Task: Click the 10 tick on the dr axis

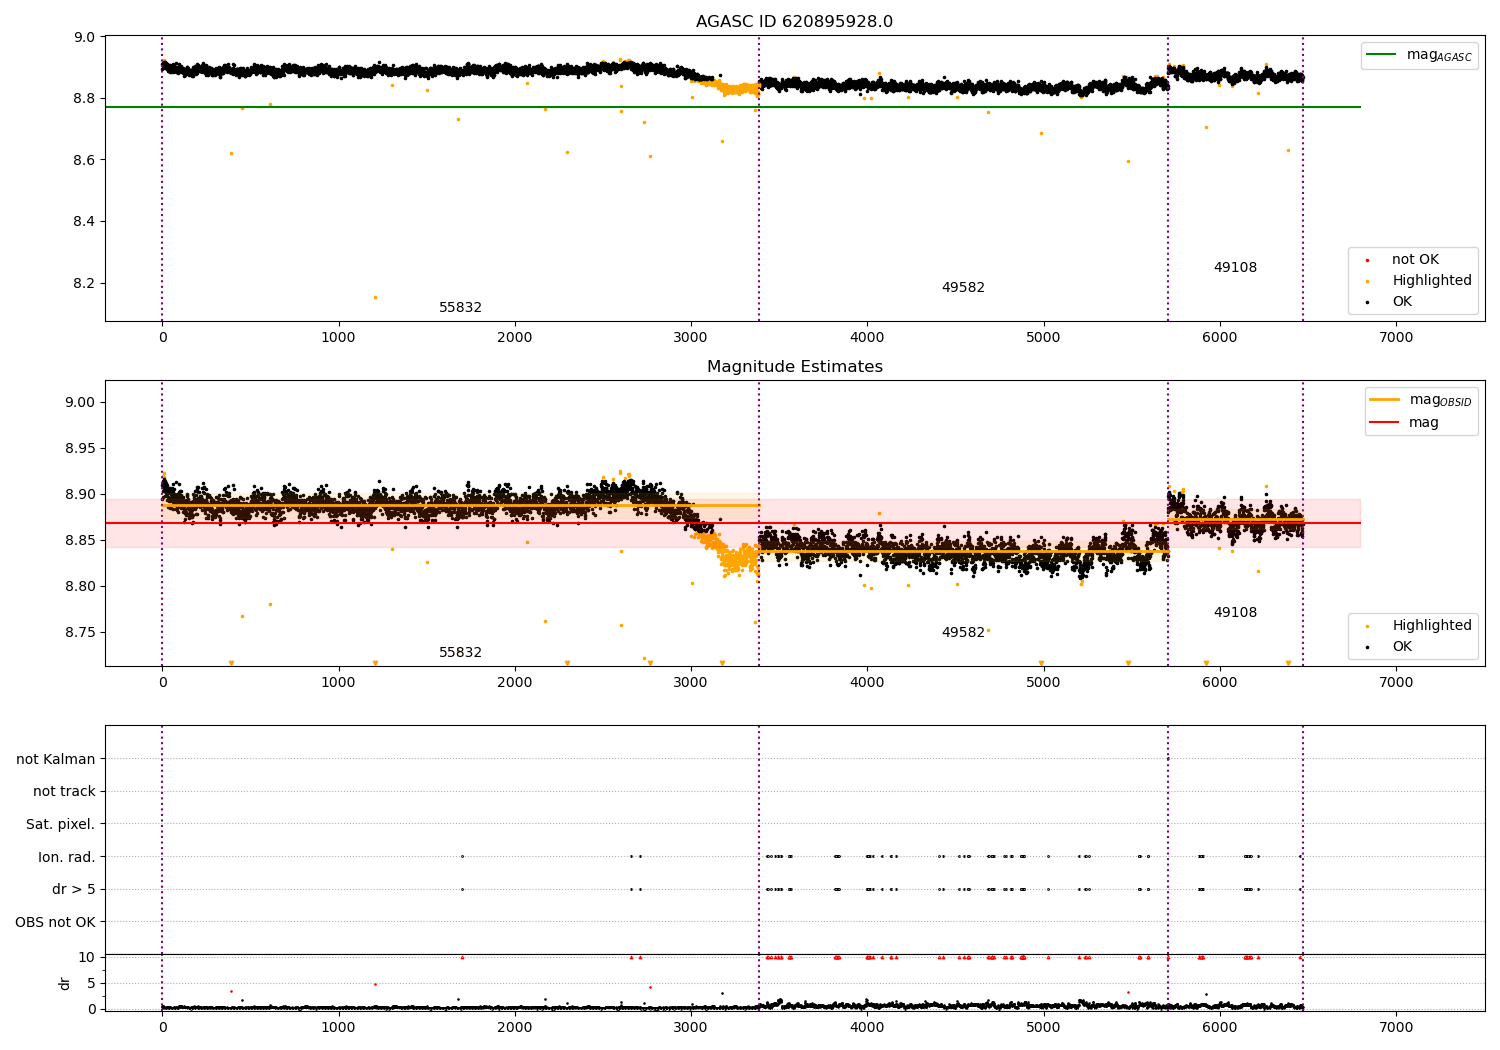Action: [x=87, y=957]
